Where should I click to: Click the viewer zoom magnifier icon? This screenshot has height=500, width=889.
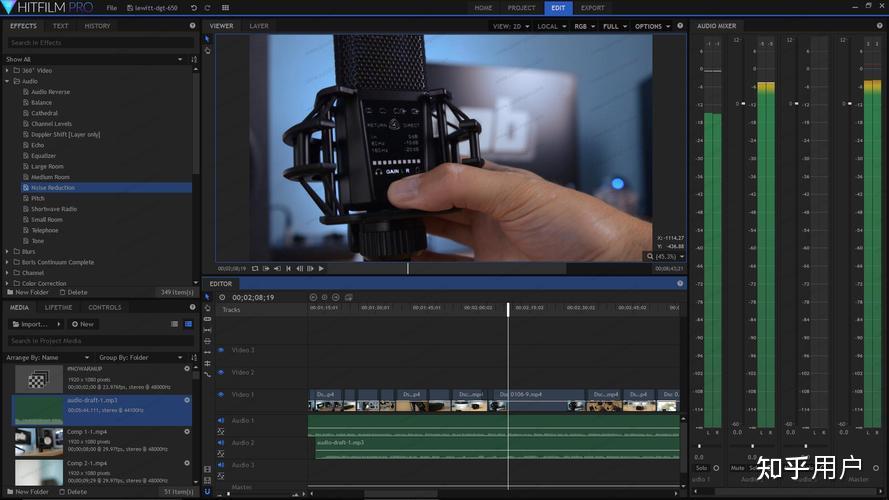pos(650,257)
